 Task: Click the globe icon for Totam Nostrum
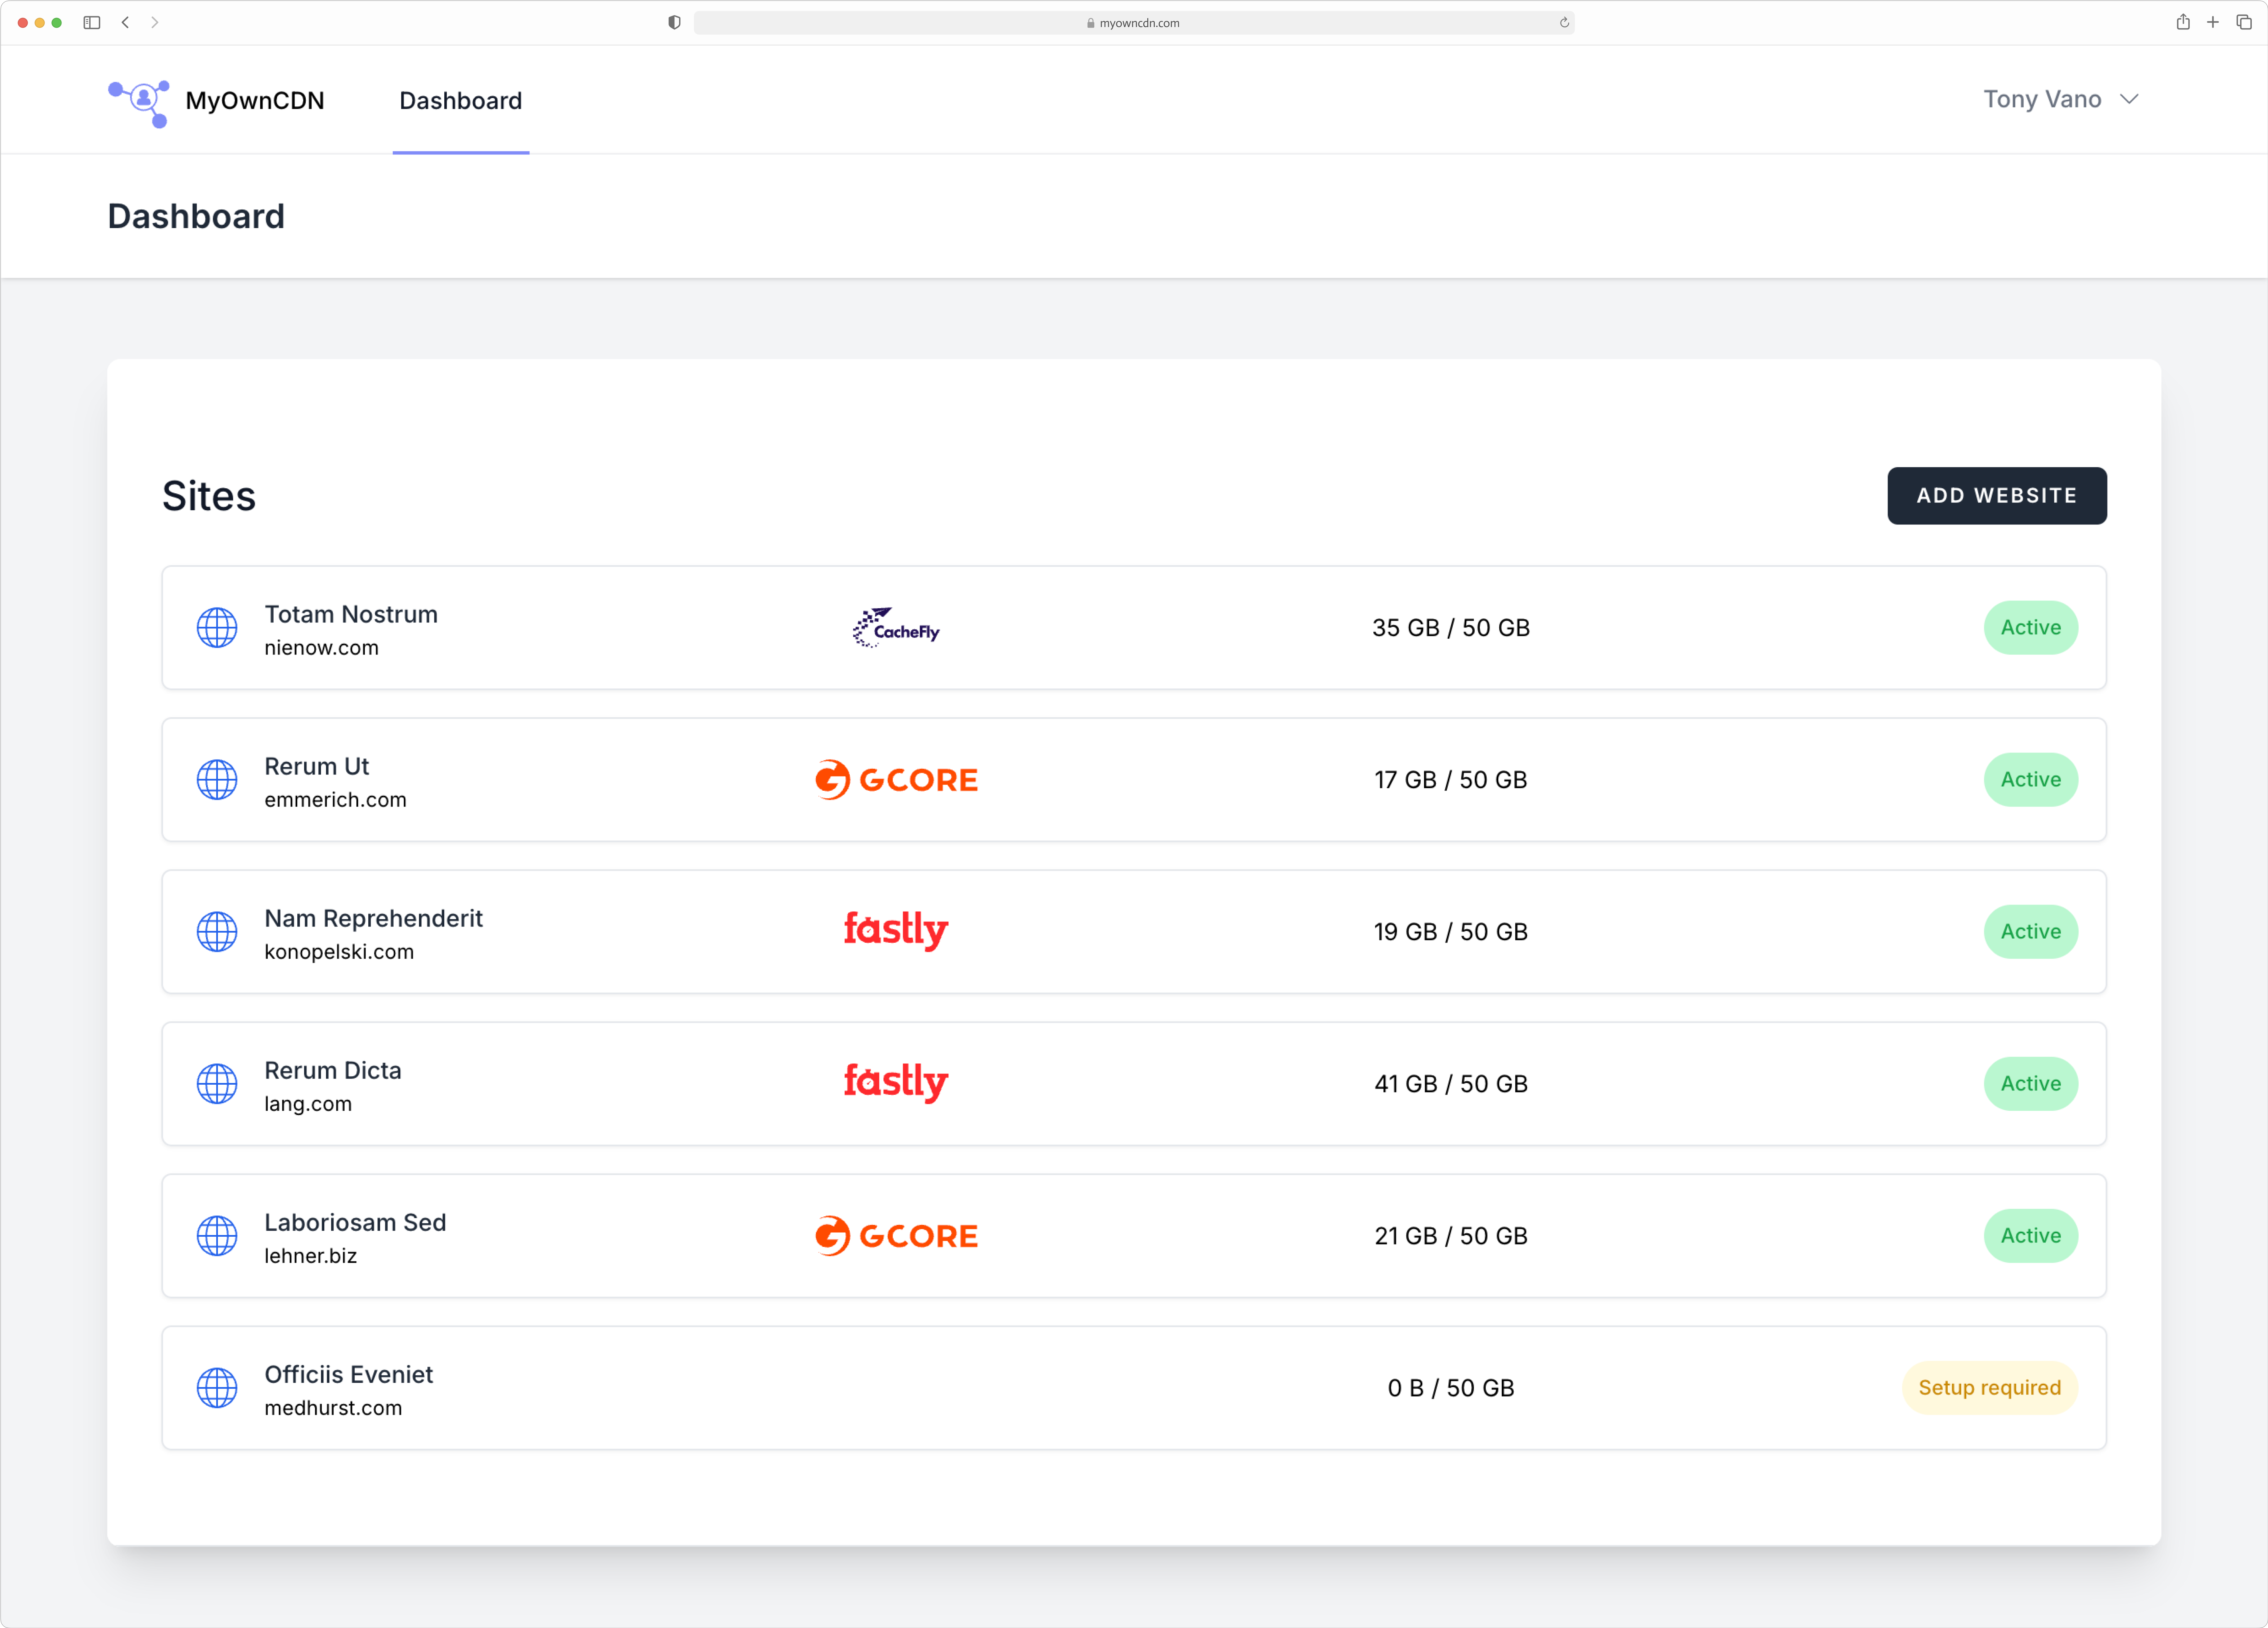[217, 628]
